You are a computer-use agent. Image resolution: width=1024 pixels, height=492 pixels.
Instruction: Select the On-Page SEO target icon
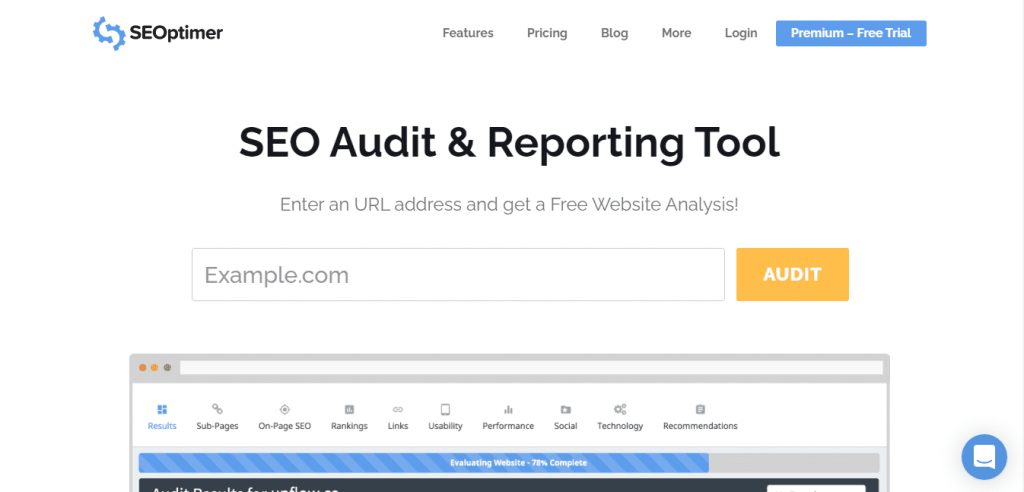click(284, 410)
